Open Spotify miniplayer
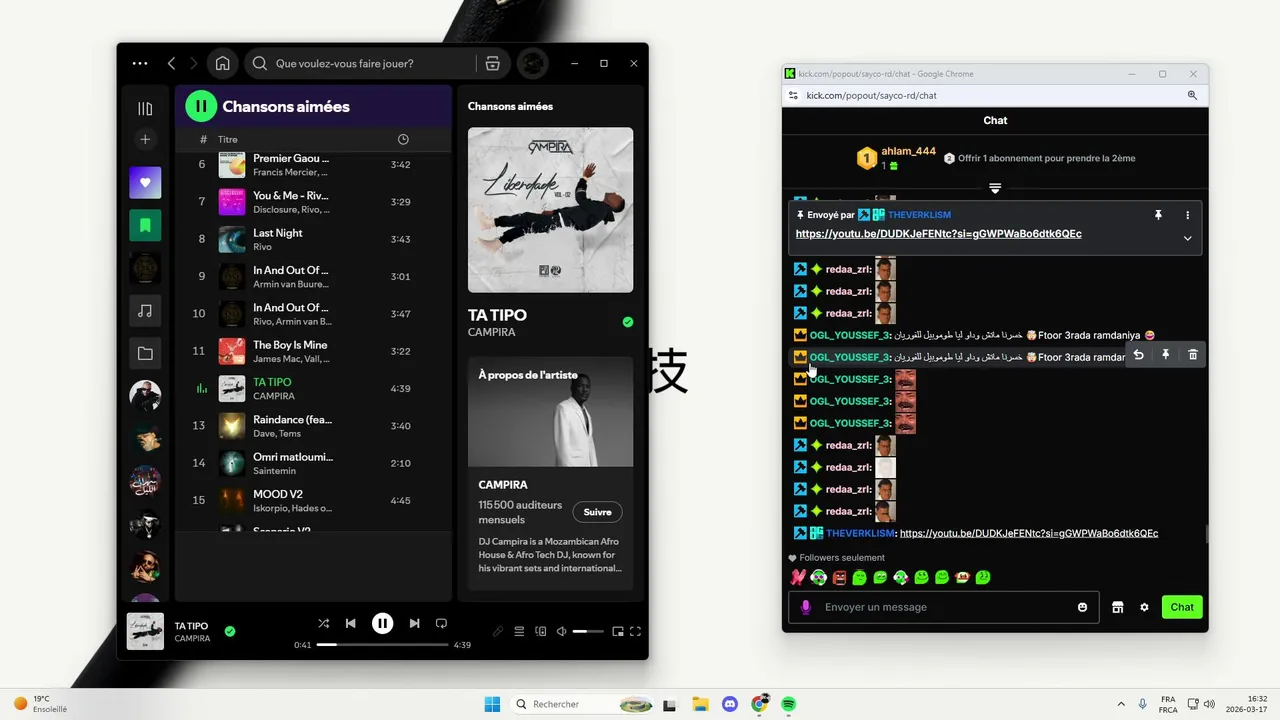Viewport: 1280px width, 720px height. coord(618,631)
